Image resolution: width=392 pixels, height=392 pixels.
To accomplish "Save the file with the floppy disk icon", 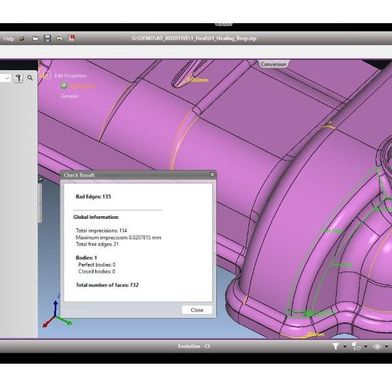I will point(48,39).
